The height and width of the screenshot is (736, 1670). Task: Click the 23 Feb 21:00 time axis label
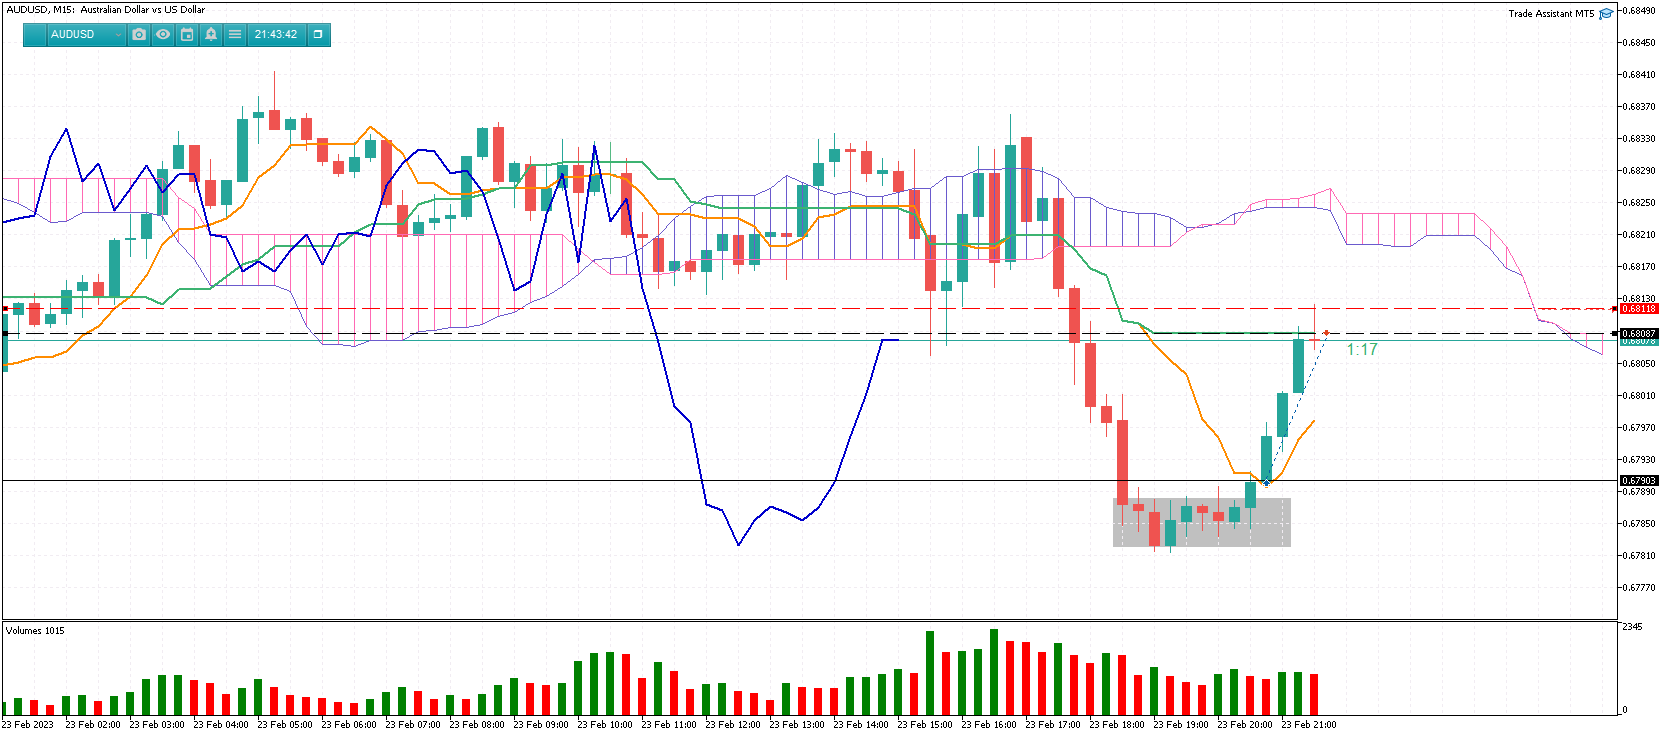coord(1309,725)
